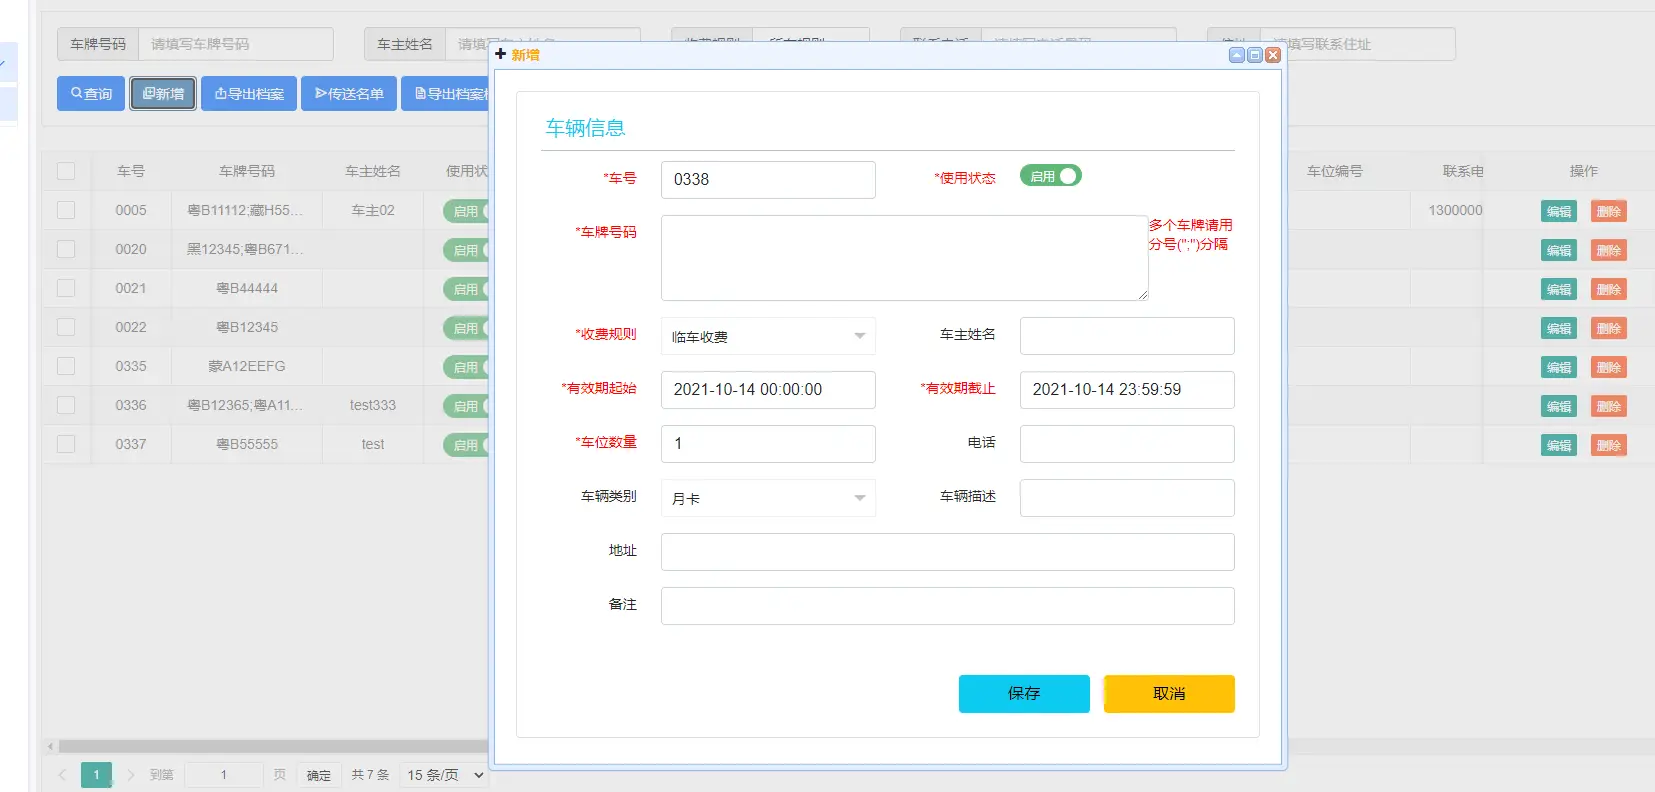
Task: Maximize the 新增 dialog window
Action: (x=1255, y=55)
